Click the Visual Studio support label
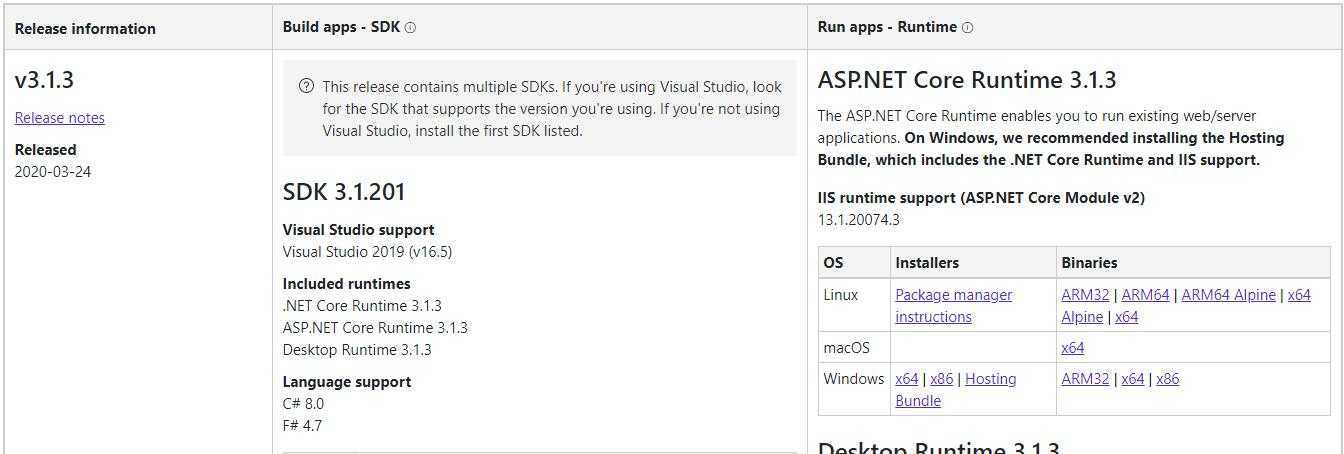 click(x=358, y=230)
